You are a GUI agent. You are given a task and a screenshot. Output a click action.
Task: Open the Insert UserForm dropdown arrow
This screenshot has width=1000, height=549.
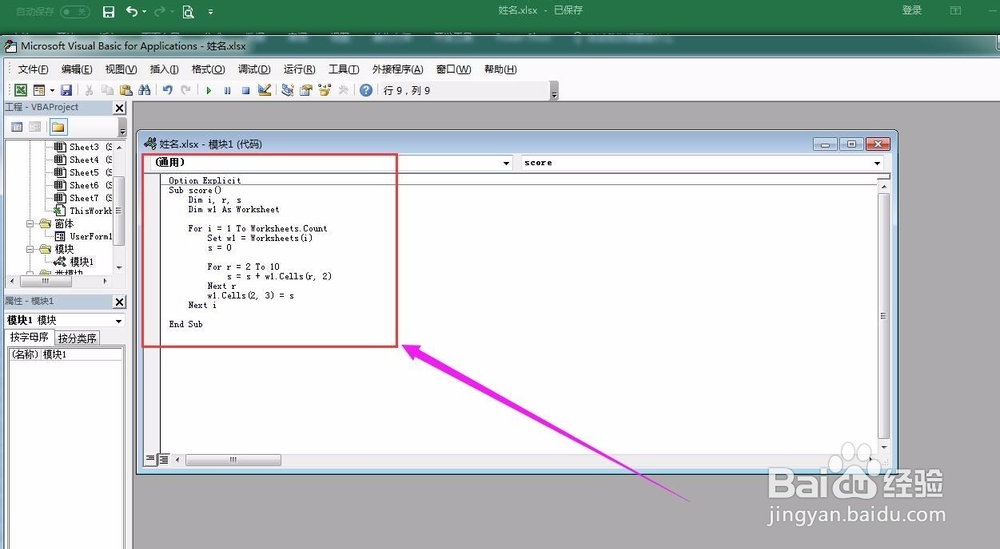click(52, 91)
